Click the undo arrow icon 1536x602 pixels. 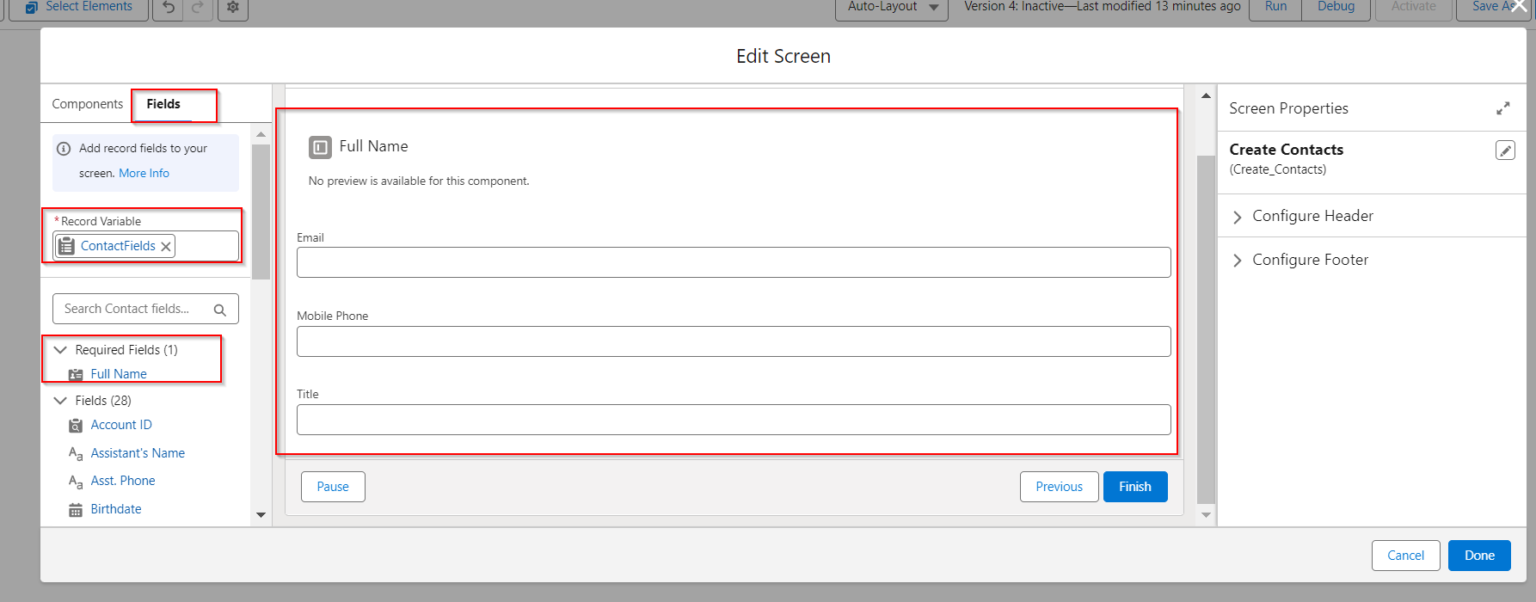[x=167, y=7]
